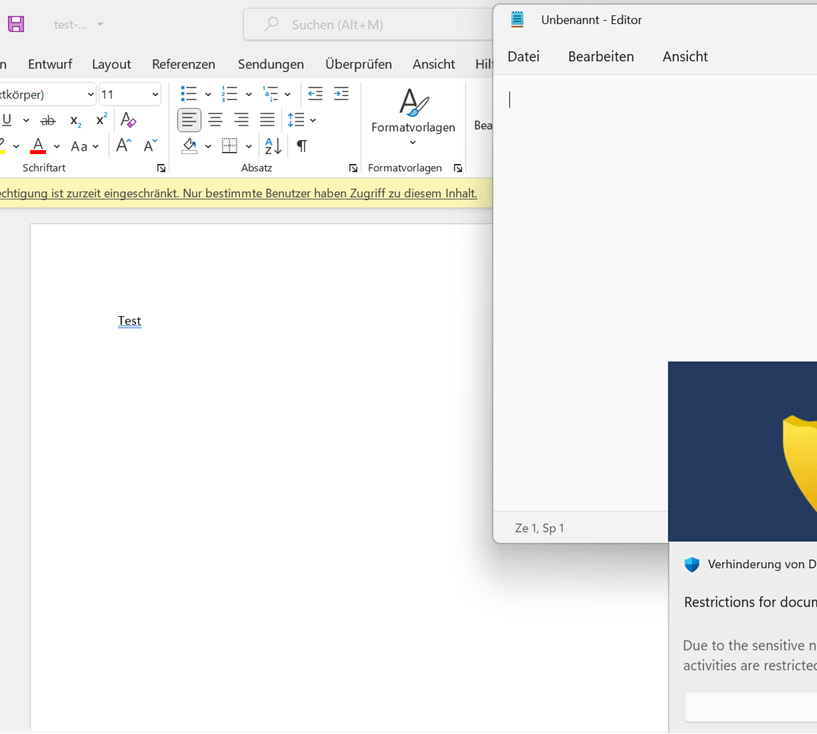Open the Bearbeiten menu in Editor
Image resolution: width=817 pixels, height=734 pixels.
[x=601, y=56]
